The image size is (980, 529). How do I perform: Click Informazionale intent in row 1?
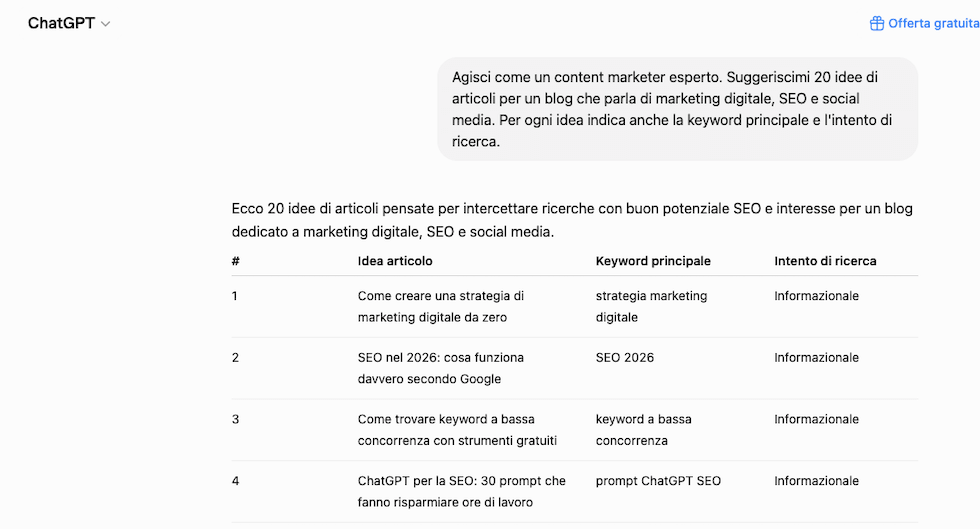point(816,296)
